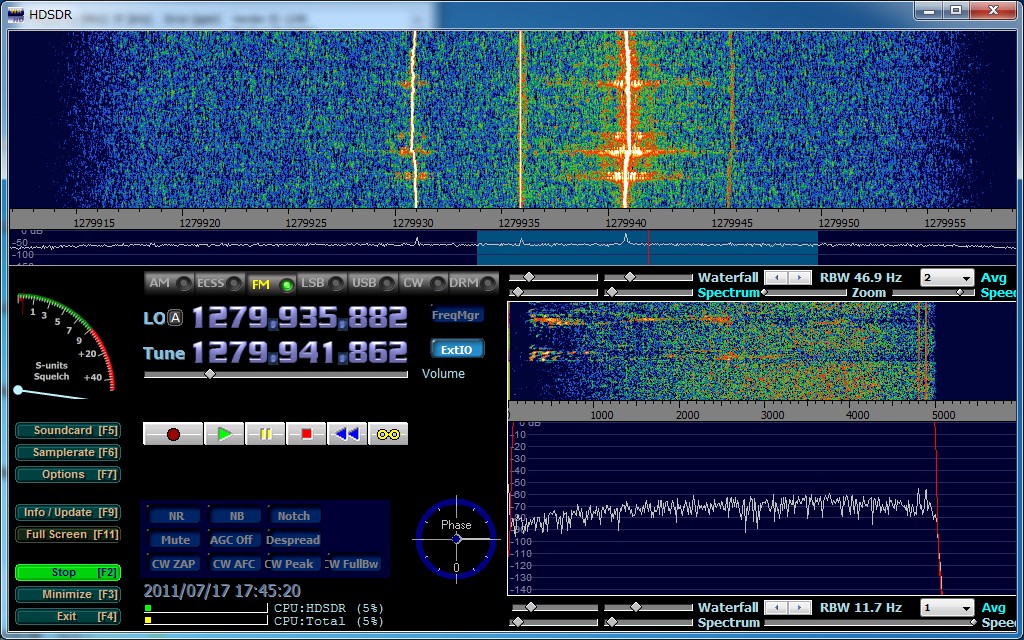Click upper RBW 46.9 Hz right arrow
Screen dimensions: 1024x640
pyautogui.click(x=799, y=278)
